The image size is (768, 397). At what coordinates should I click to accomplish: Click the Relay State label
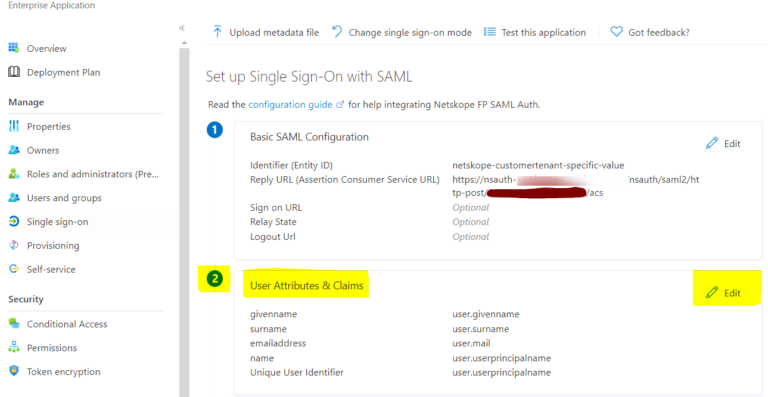(273, 222)
